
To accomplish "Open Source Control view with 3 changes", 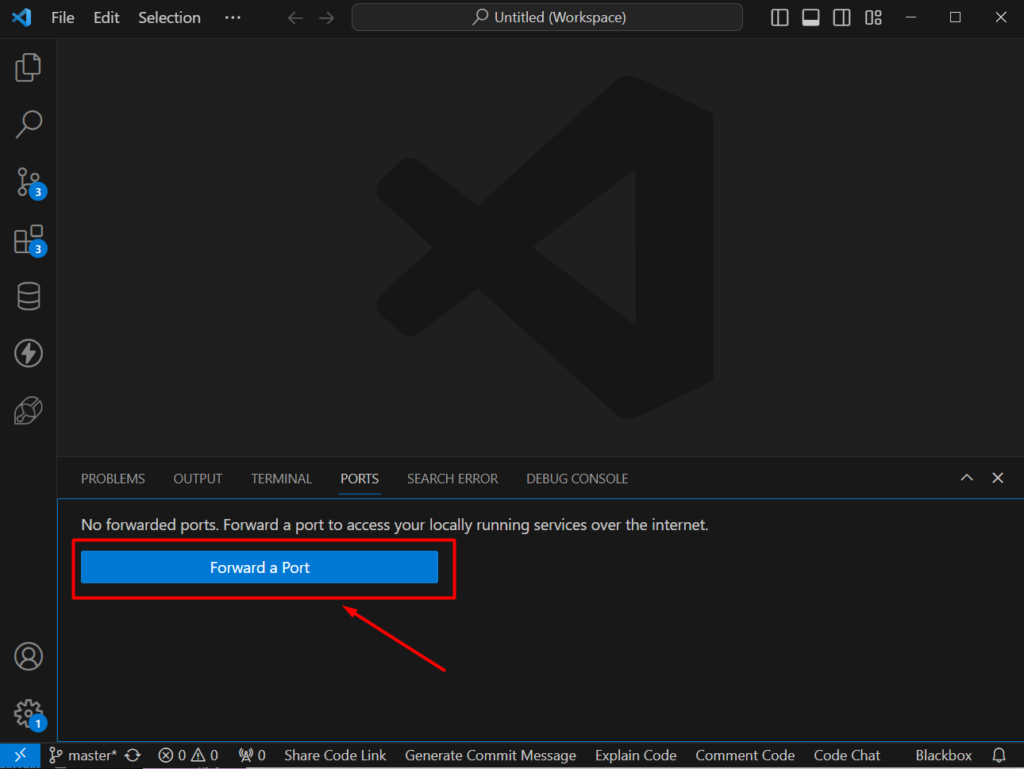I will pos(29,182).
